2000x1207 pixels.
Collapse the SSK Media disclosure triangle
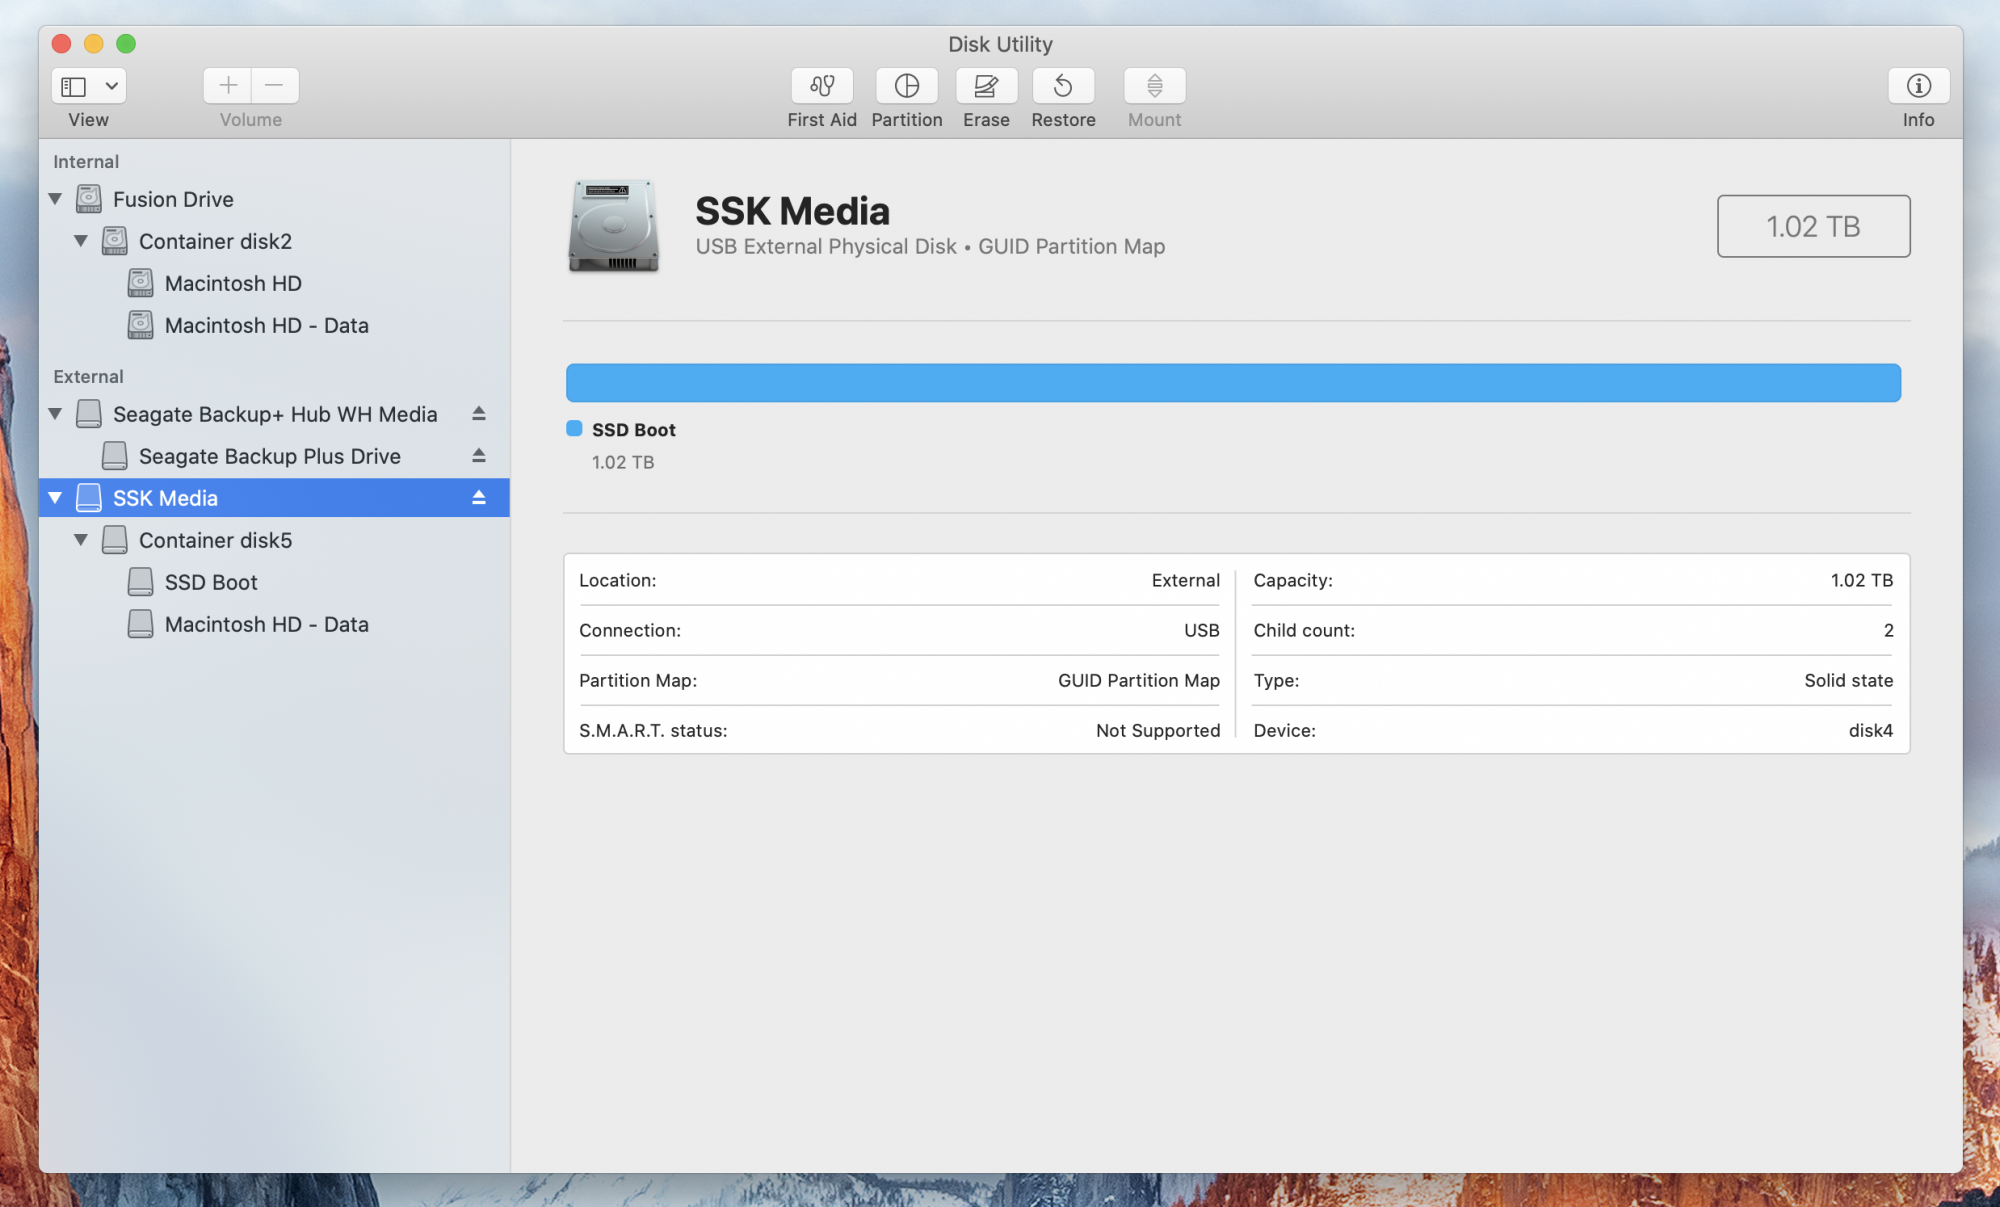coord(56,498)
